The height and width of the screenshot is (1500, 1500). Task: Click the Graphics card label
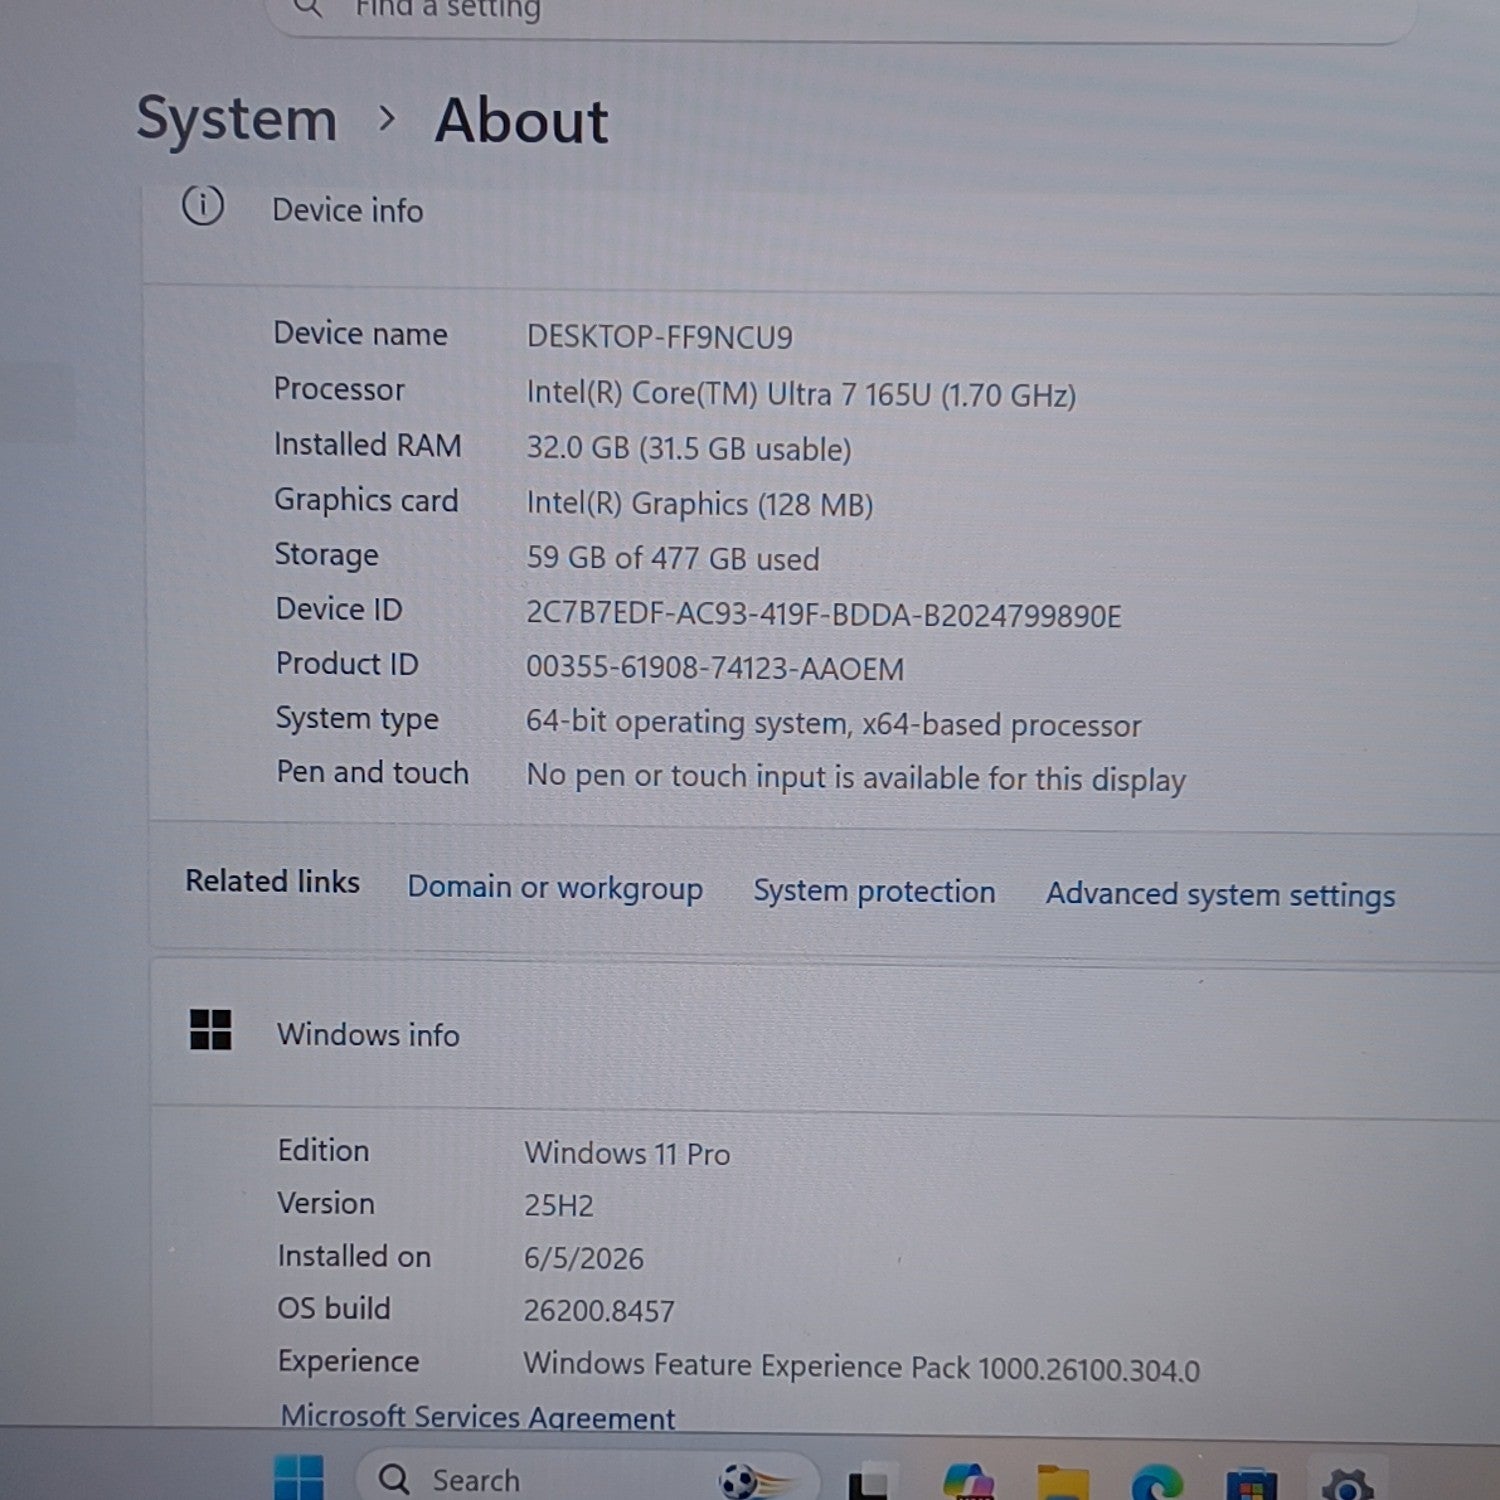click(x=366, y=500)
